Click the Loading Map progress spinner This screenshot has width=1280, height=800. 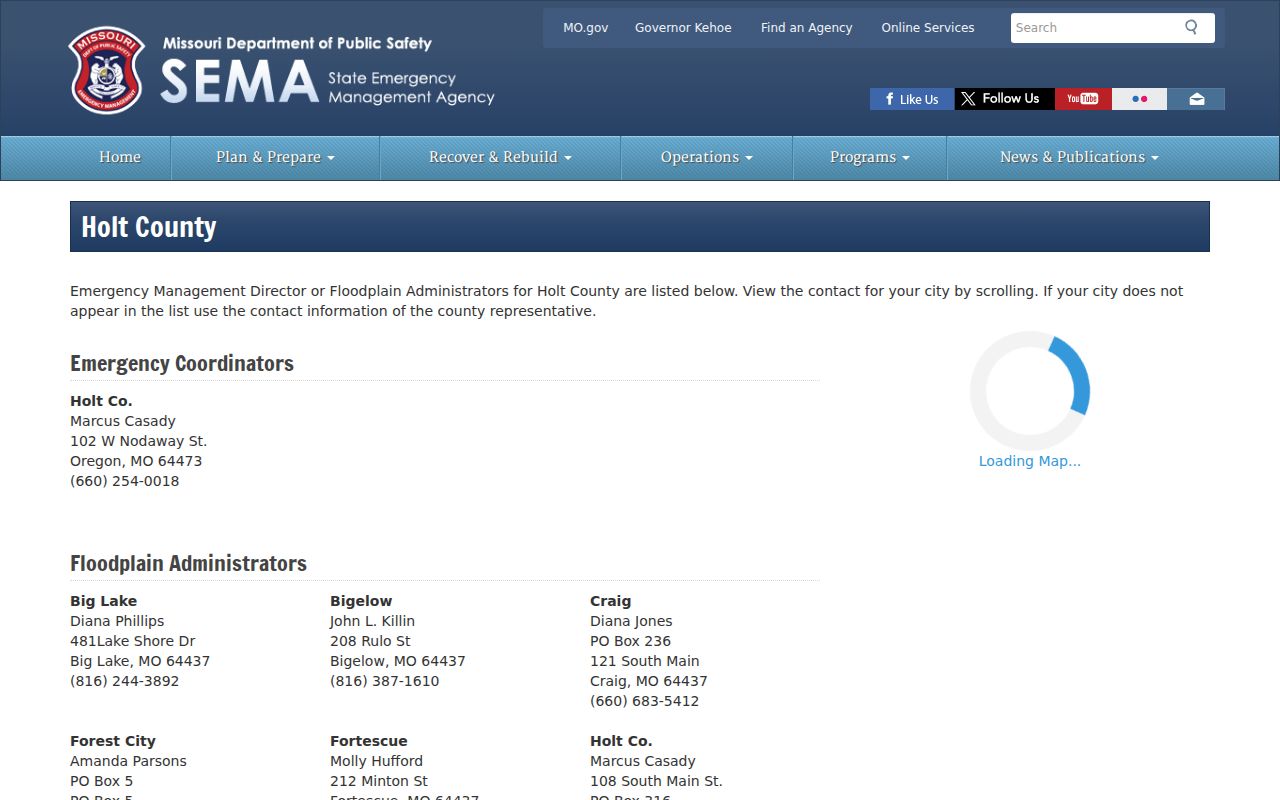click(x=1030, y=391)
